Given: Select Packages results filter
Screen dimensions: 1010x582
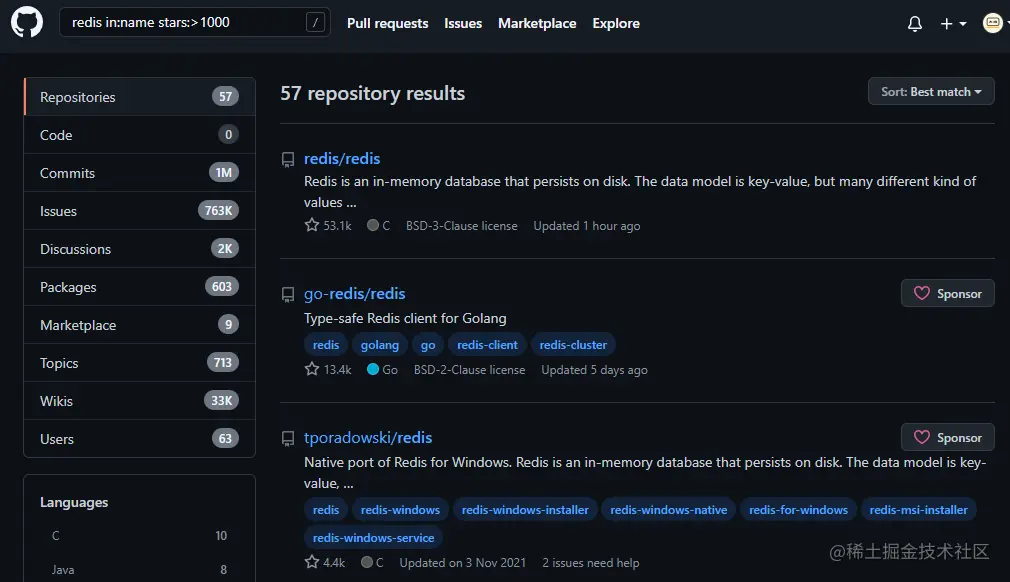Looking at the screenshot, I should pyautogui.click(x=140, y=286).
